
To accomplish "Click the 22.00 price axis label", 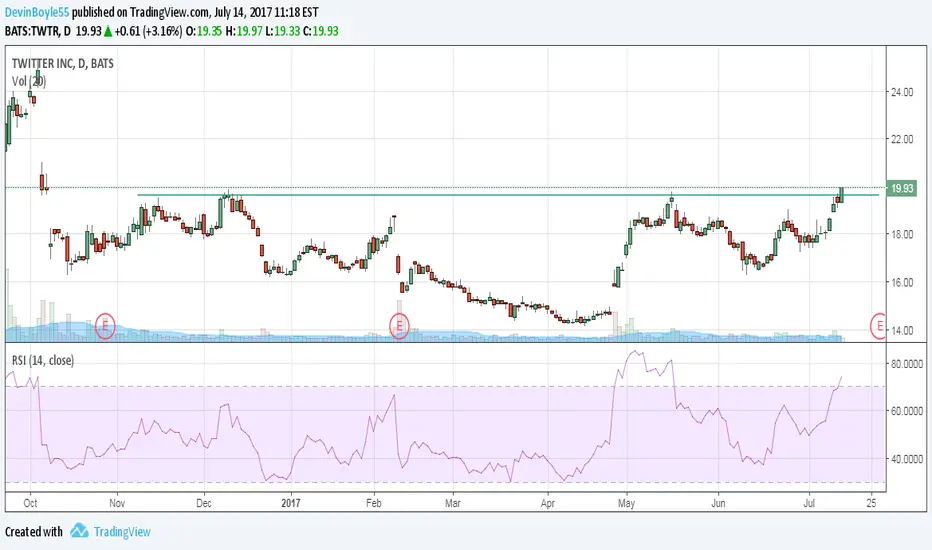I will (902, 139).
